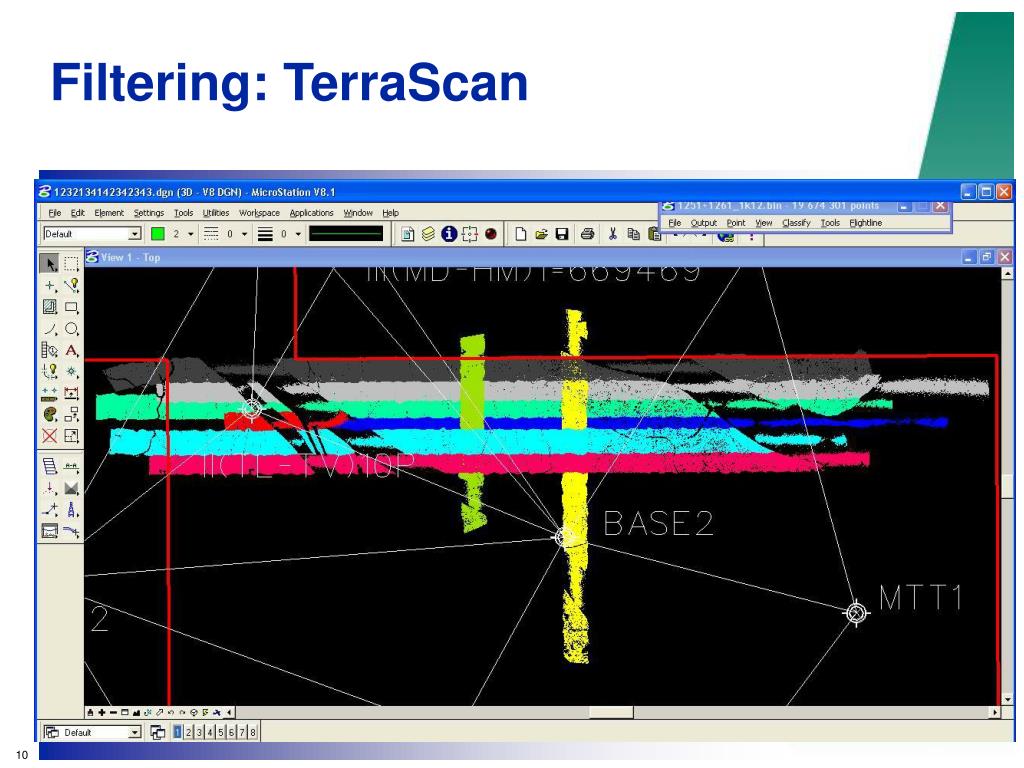Open the Groups tool with lightbulb
This screenshot has width=1024, height=768.
[50, 372]
